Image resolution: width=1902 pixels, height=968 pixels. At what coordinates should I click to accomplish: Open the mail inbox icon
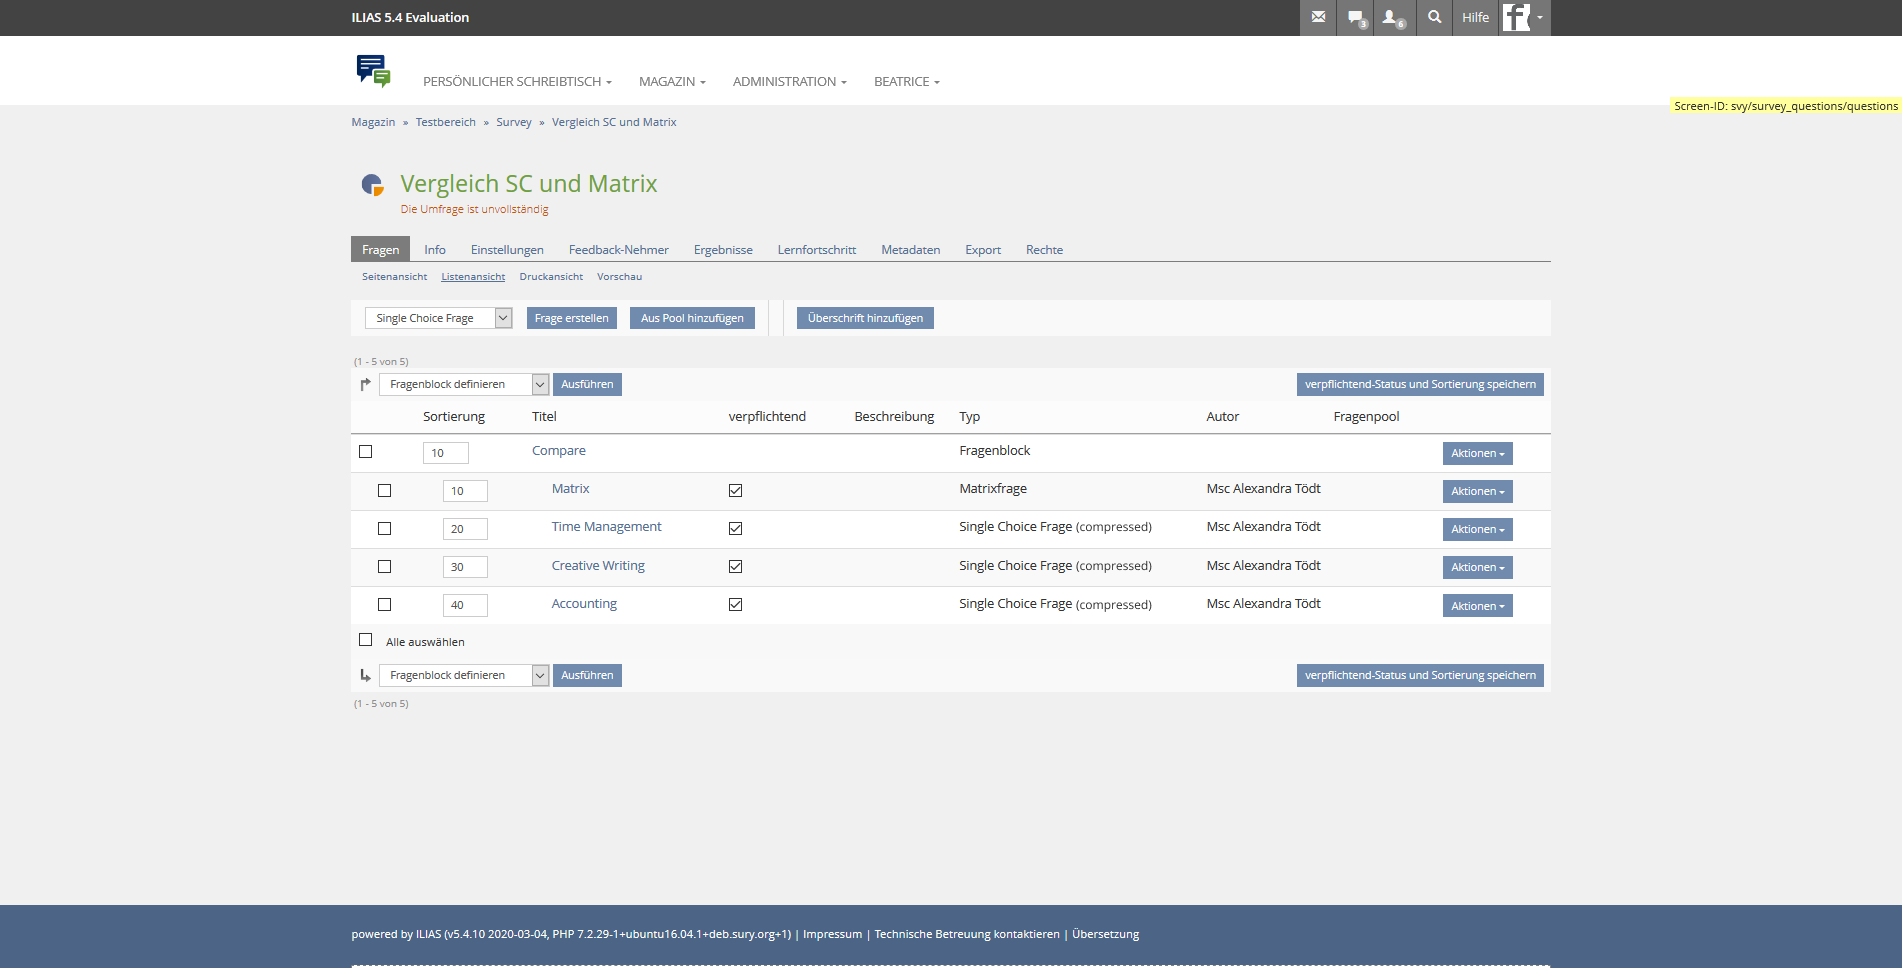click(x=1318, y=17)
